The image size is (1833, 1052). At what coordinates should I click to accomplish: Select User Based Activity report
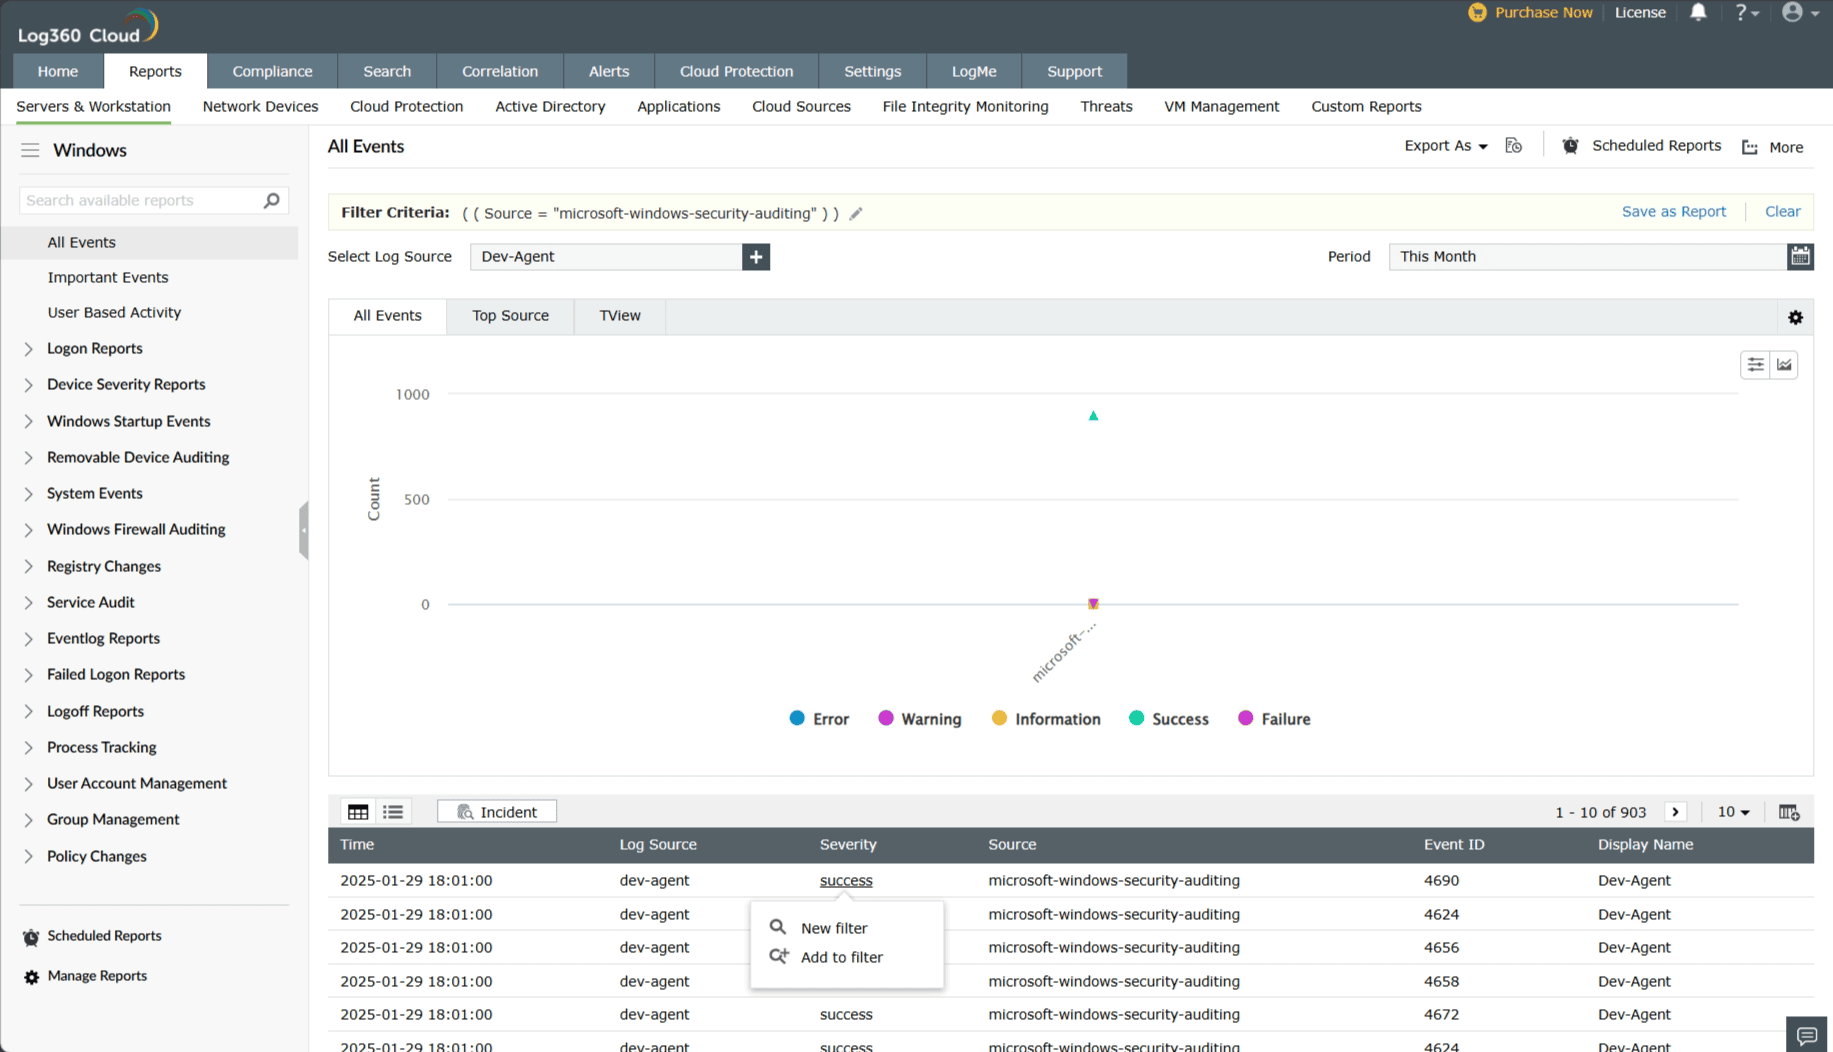coord(114,312)
